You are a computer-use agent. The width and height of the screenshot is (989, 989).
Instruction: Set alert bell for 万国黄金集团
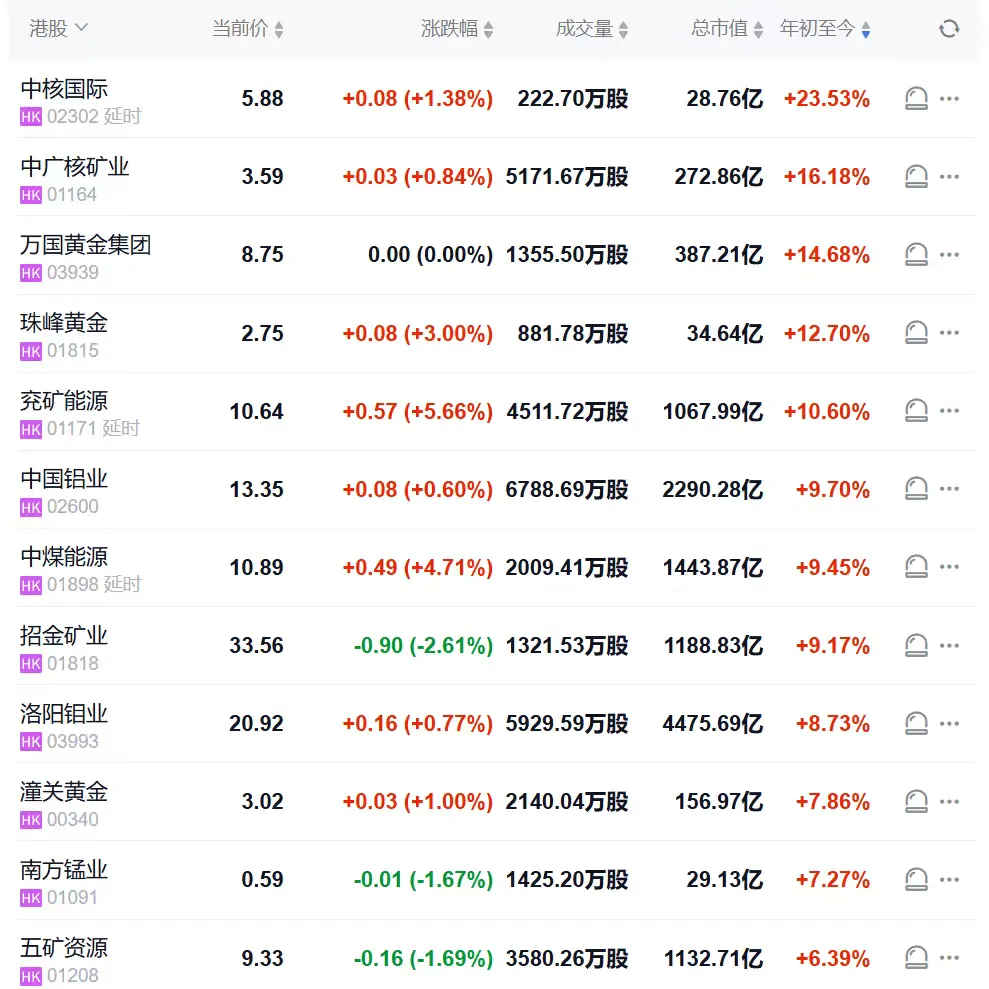point(916,255)
